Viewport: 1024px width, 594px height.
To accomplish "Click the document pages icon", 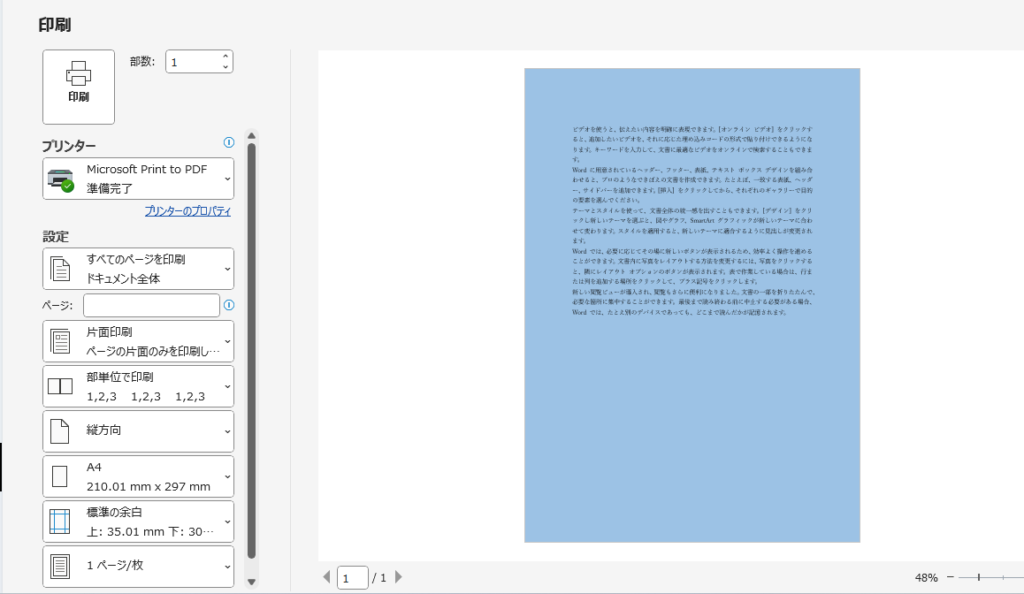I will 60,269.
